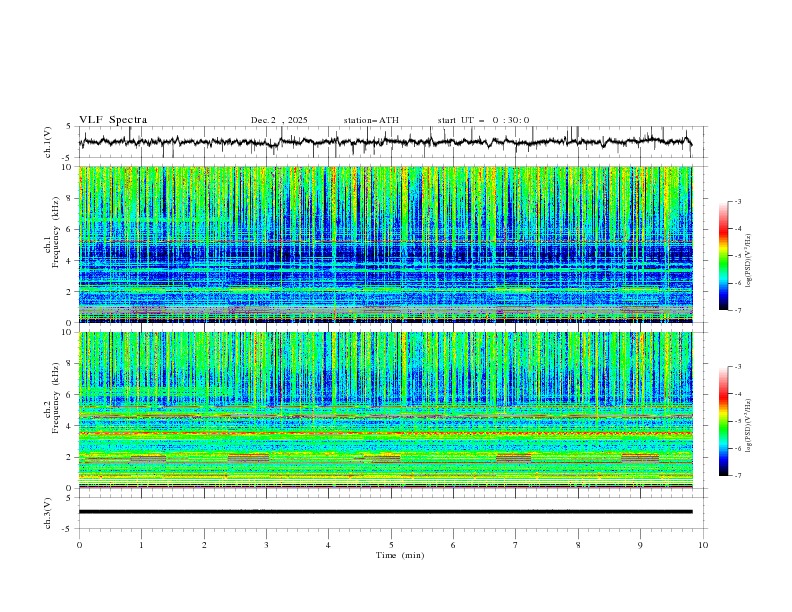Click the ch.2 colorbar "log(PSD)(V²/Hz)" label

pos(748,426)
